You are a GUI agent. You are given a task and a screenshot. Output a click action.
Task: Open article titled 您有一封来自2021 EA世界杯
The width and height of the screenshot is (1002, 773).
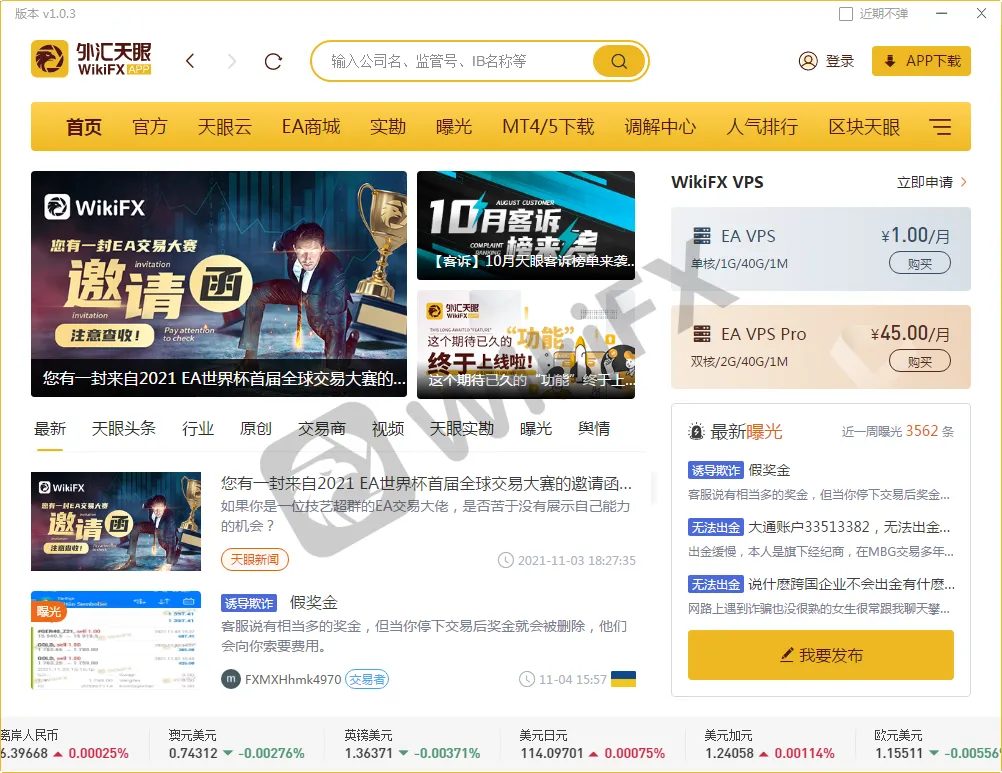[426, 484]
